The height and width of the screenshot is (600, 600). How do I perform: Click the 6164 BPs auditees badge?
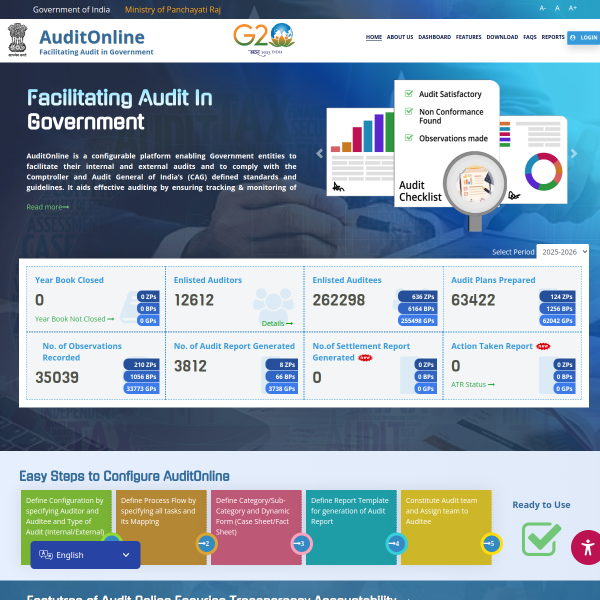418,309
